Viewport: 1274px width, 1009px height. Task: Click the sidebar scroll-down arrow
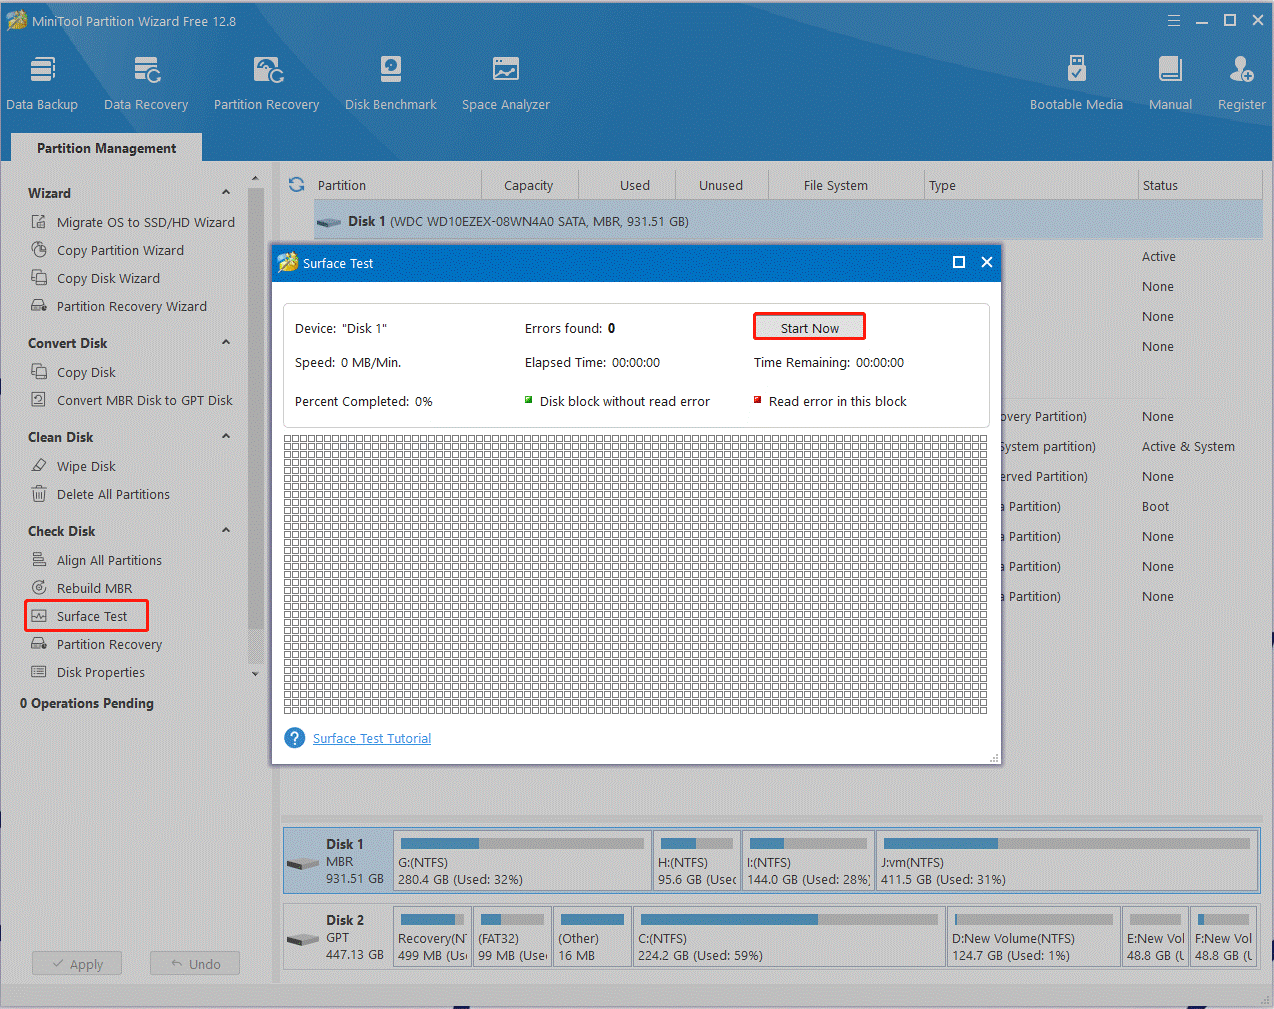[255, 674]
